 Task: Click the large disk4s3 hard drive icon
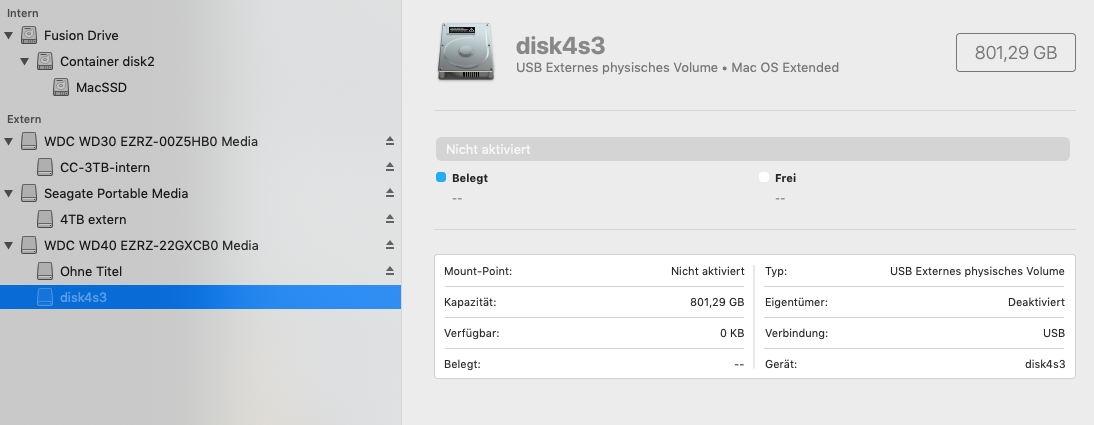(x=466, y=52)
